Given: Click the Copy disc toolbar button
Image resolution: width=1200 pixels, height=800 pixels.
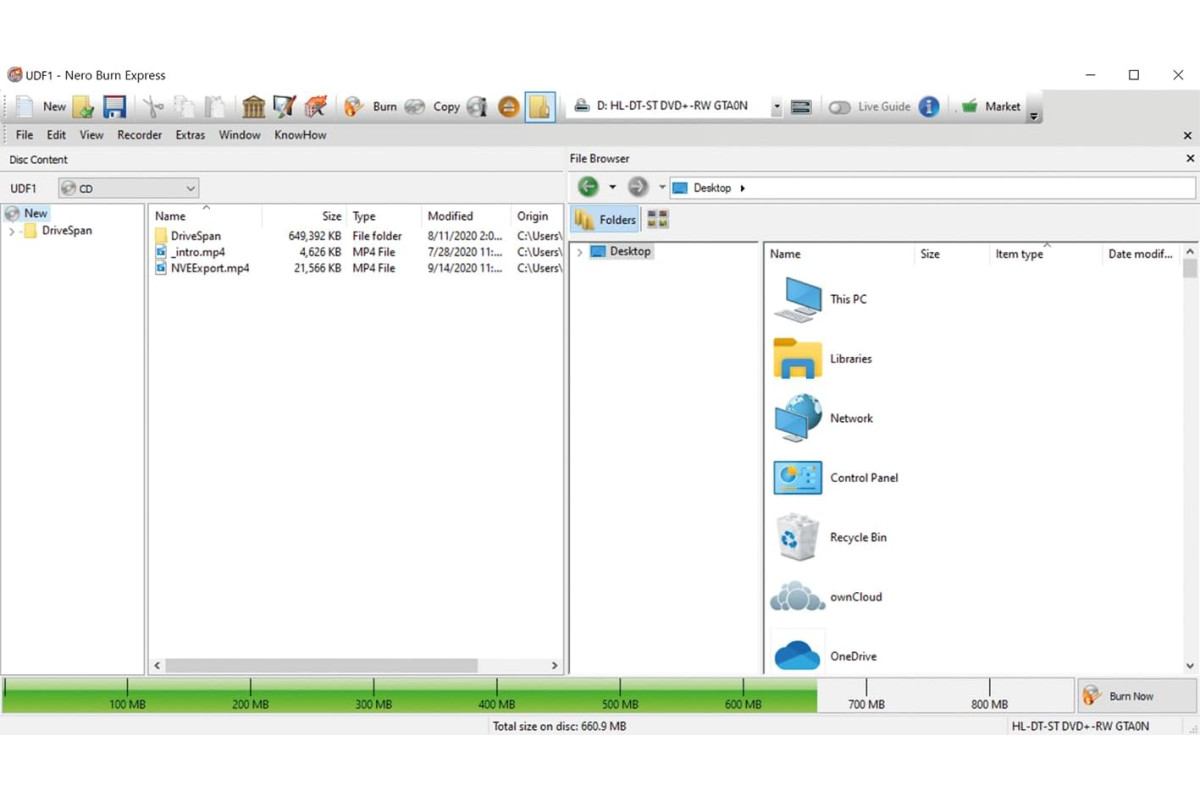Looking at the screenshot, I should coord(433,106).
